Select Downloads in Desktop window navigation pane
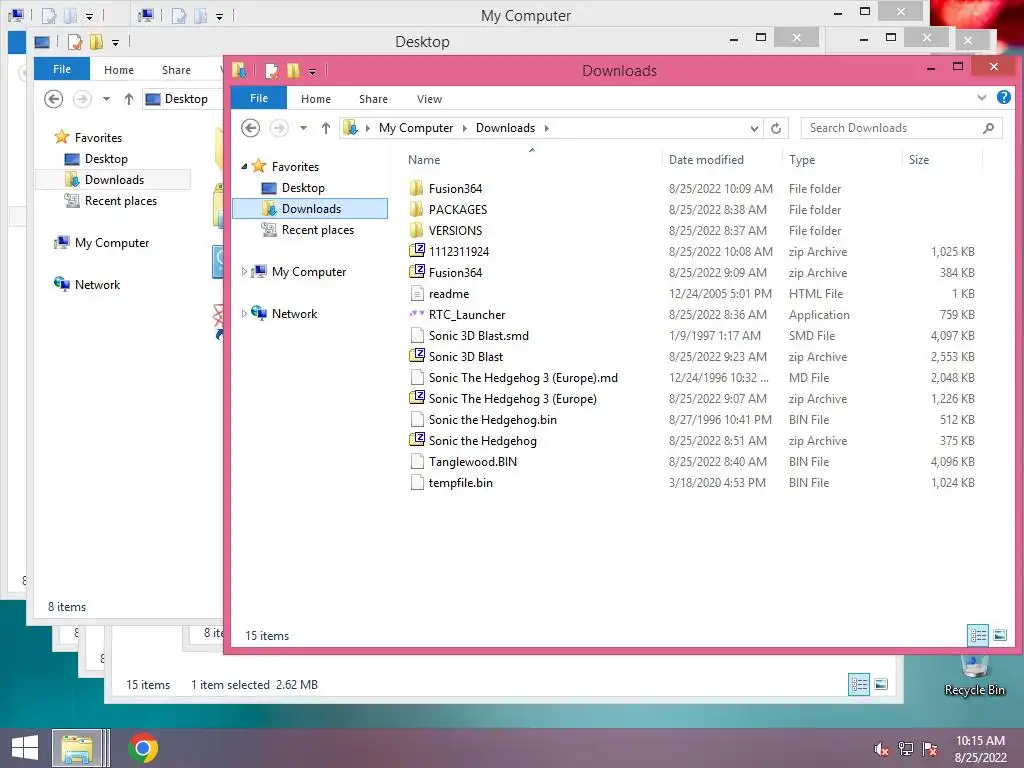This screenshot has width=1024, height=768. coord(114,180)
